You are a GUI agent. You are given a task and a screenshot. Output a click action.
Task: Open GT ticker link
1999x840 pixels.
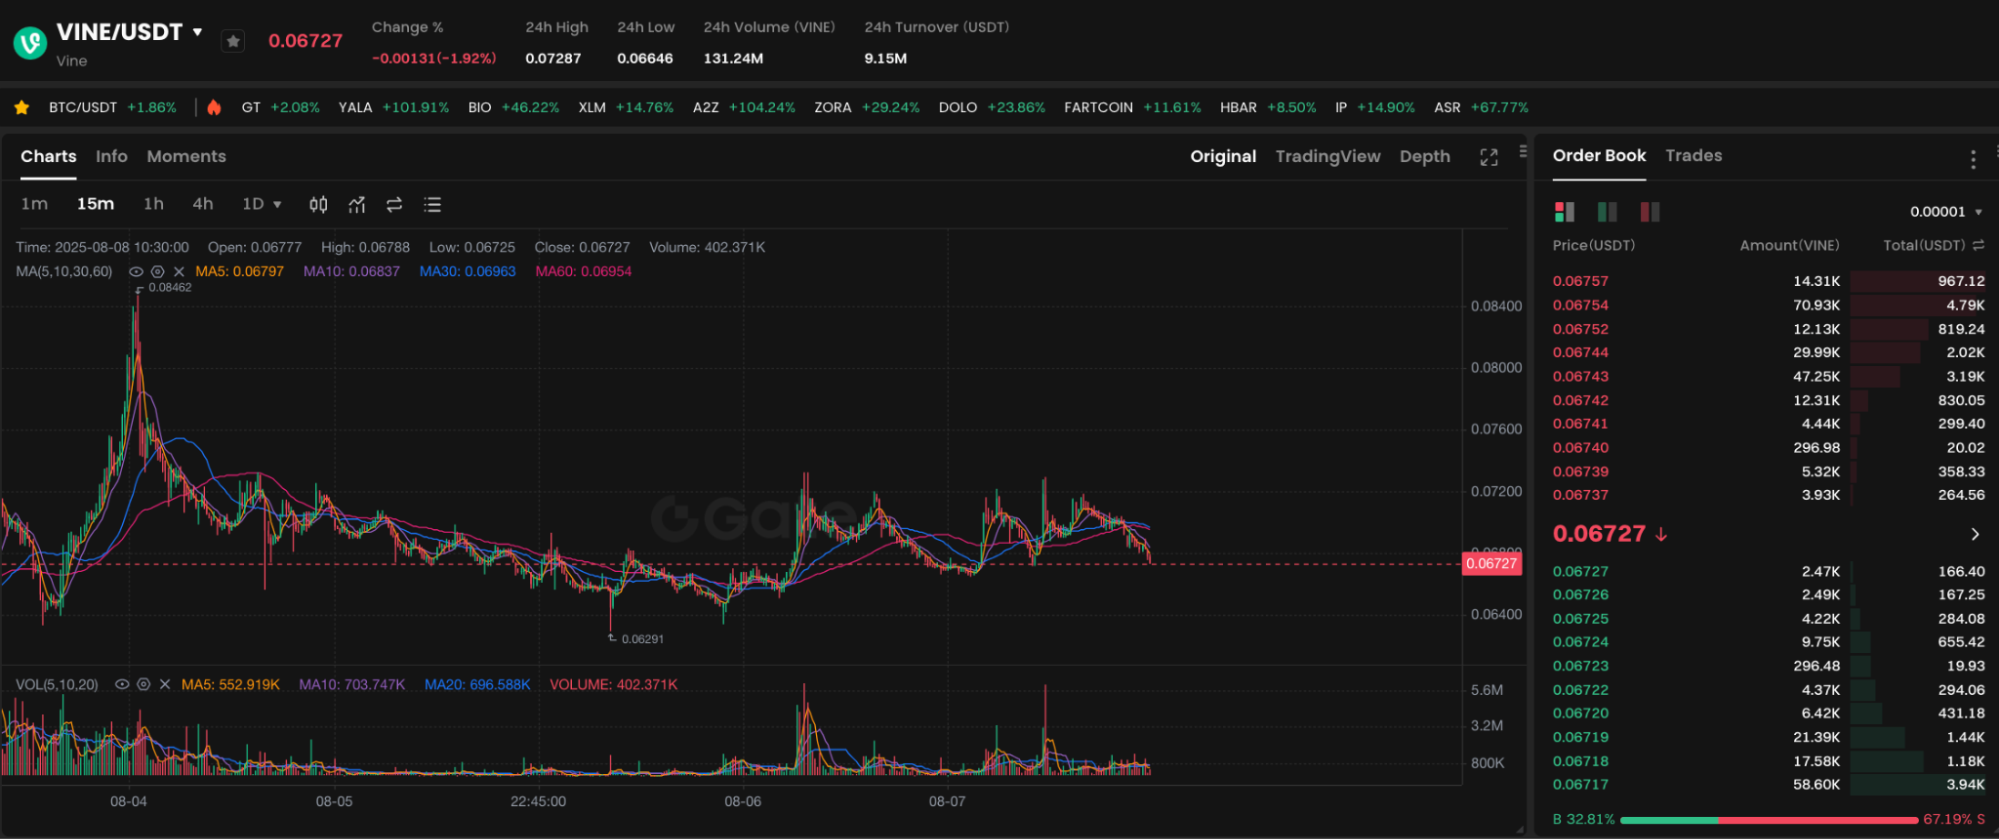click(x=280, y=107)
